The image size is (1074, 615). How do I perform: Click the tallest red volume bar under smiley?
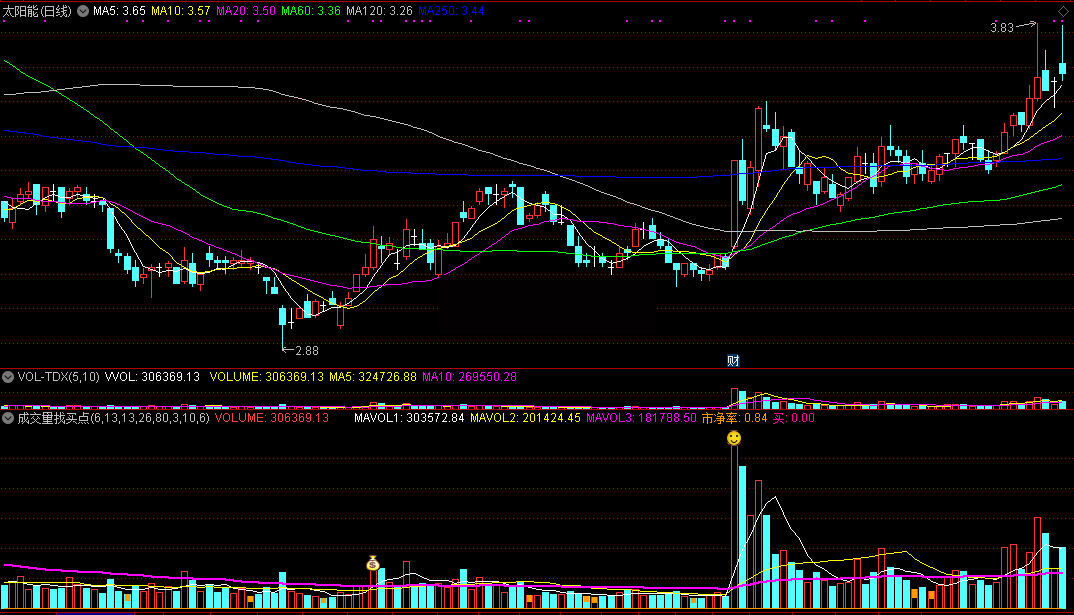click(x=734, y=526)
